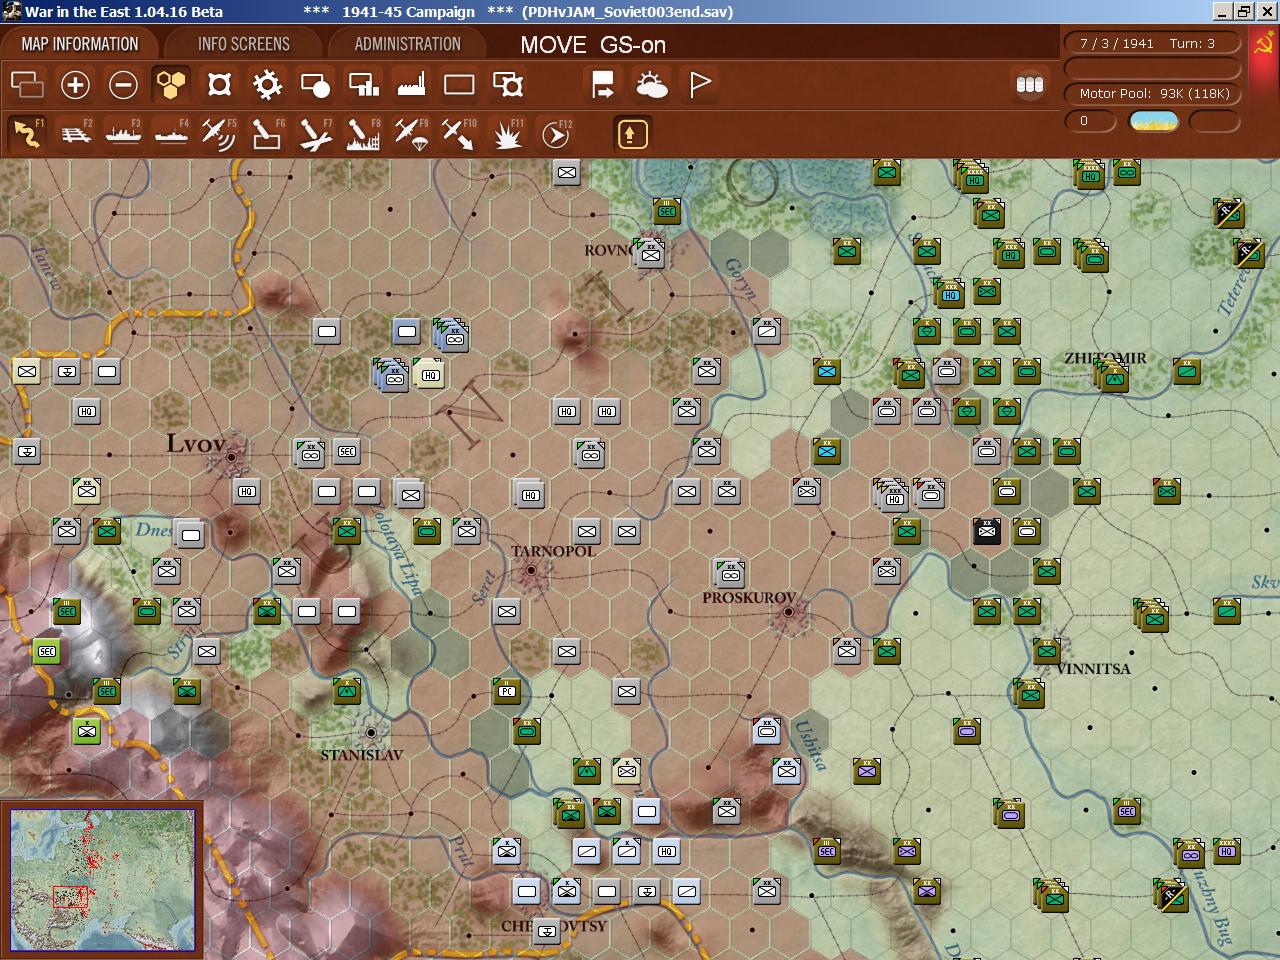Select the F10 aircraft with arrow icon
Viewport: 1280px width, 960px height.
pyautogui.click(x=459, y=134)
